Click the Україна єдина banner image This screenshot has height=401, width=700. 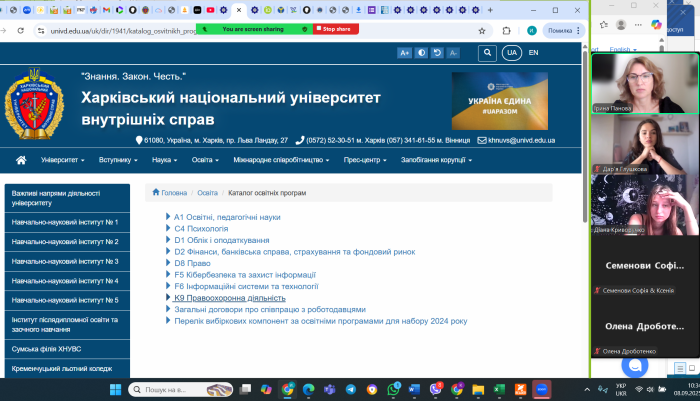[499, 101]
